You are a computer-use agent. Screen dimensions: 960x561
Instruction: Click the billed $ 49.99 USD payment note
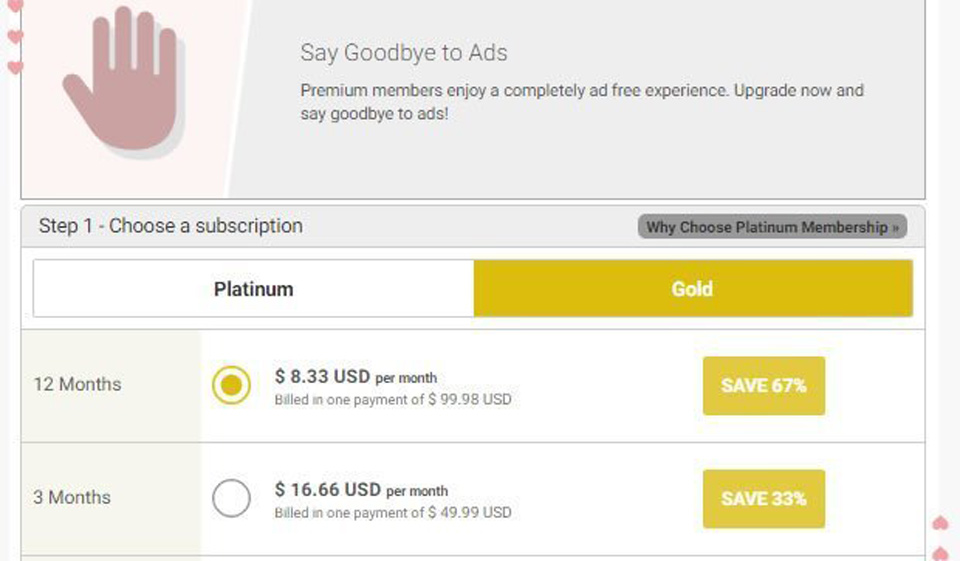point(393,513)
